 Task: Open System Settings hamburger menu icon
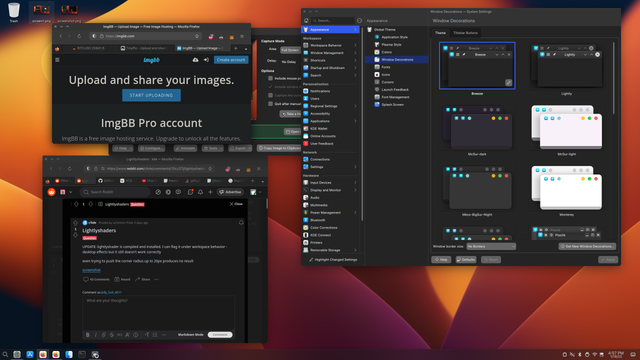(x=359, y=20)
